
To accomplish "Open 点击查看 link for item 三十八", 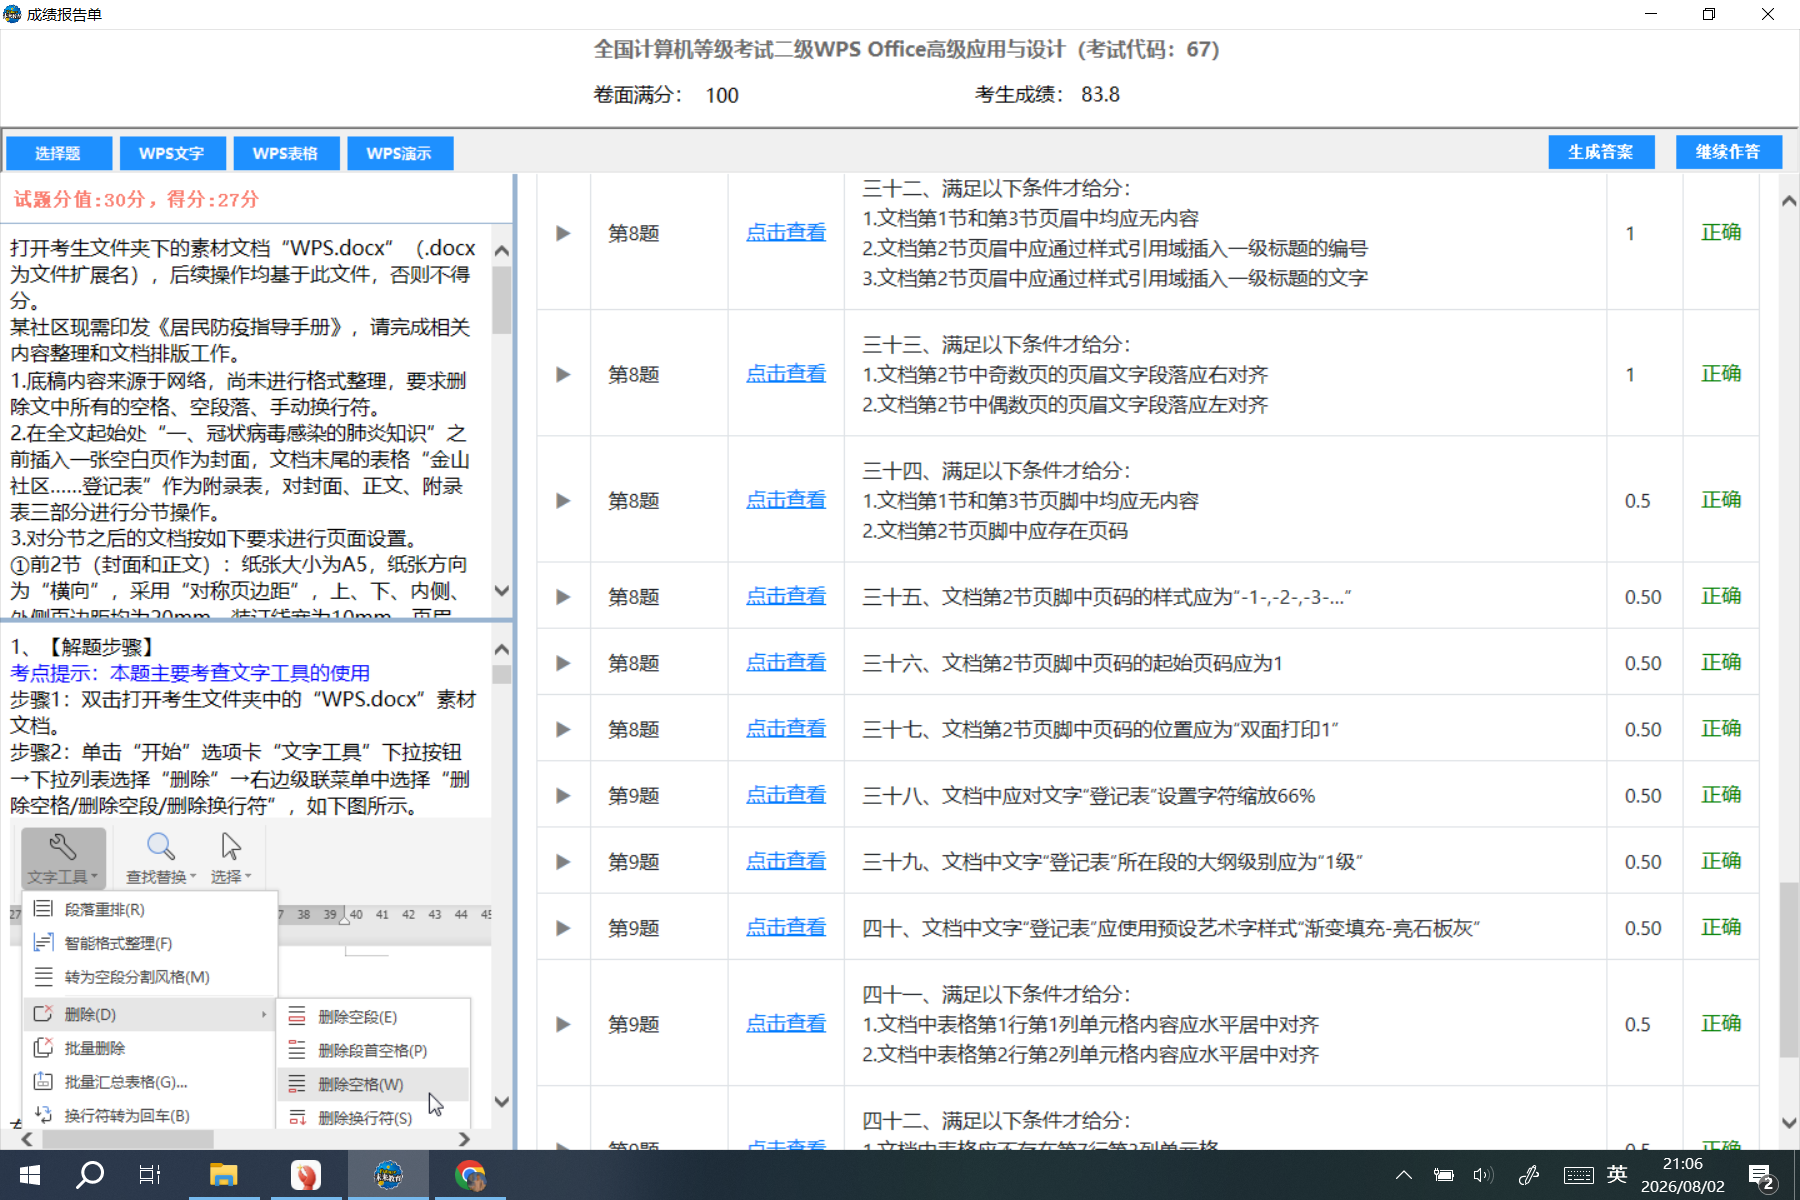I will point(786,794).
